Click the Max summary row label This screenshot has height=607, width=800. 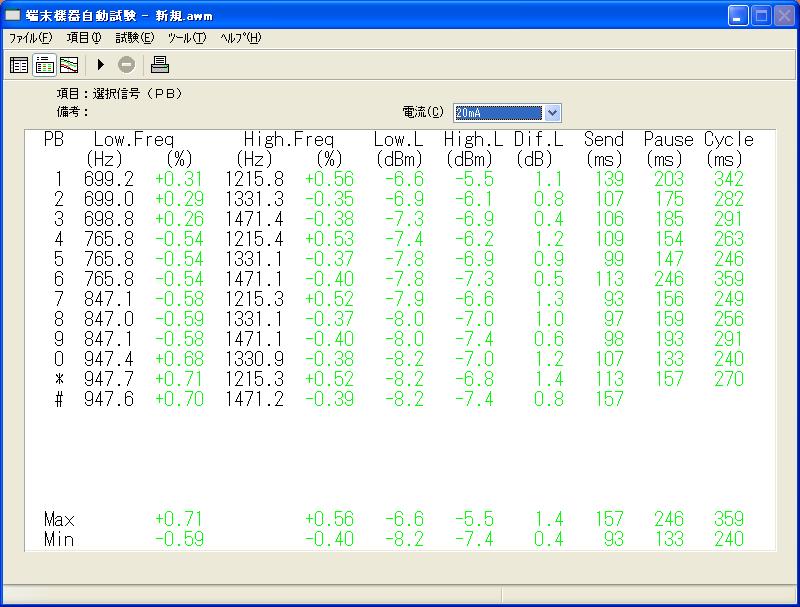pyautogui.click(x=59, y=519)
